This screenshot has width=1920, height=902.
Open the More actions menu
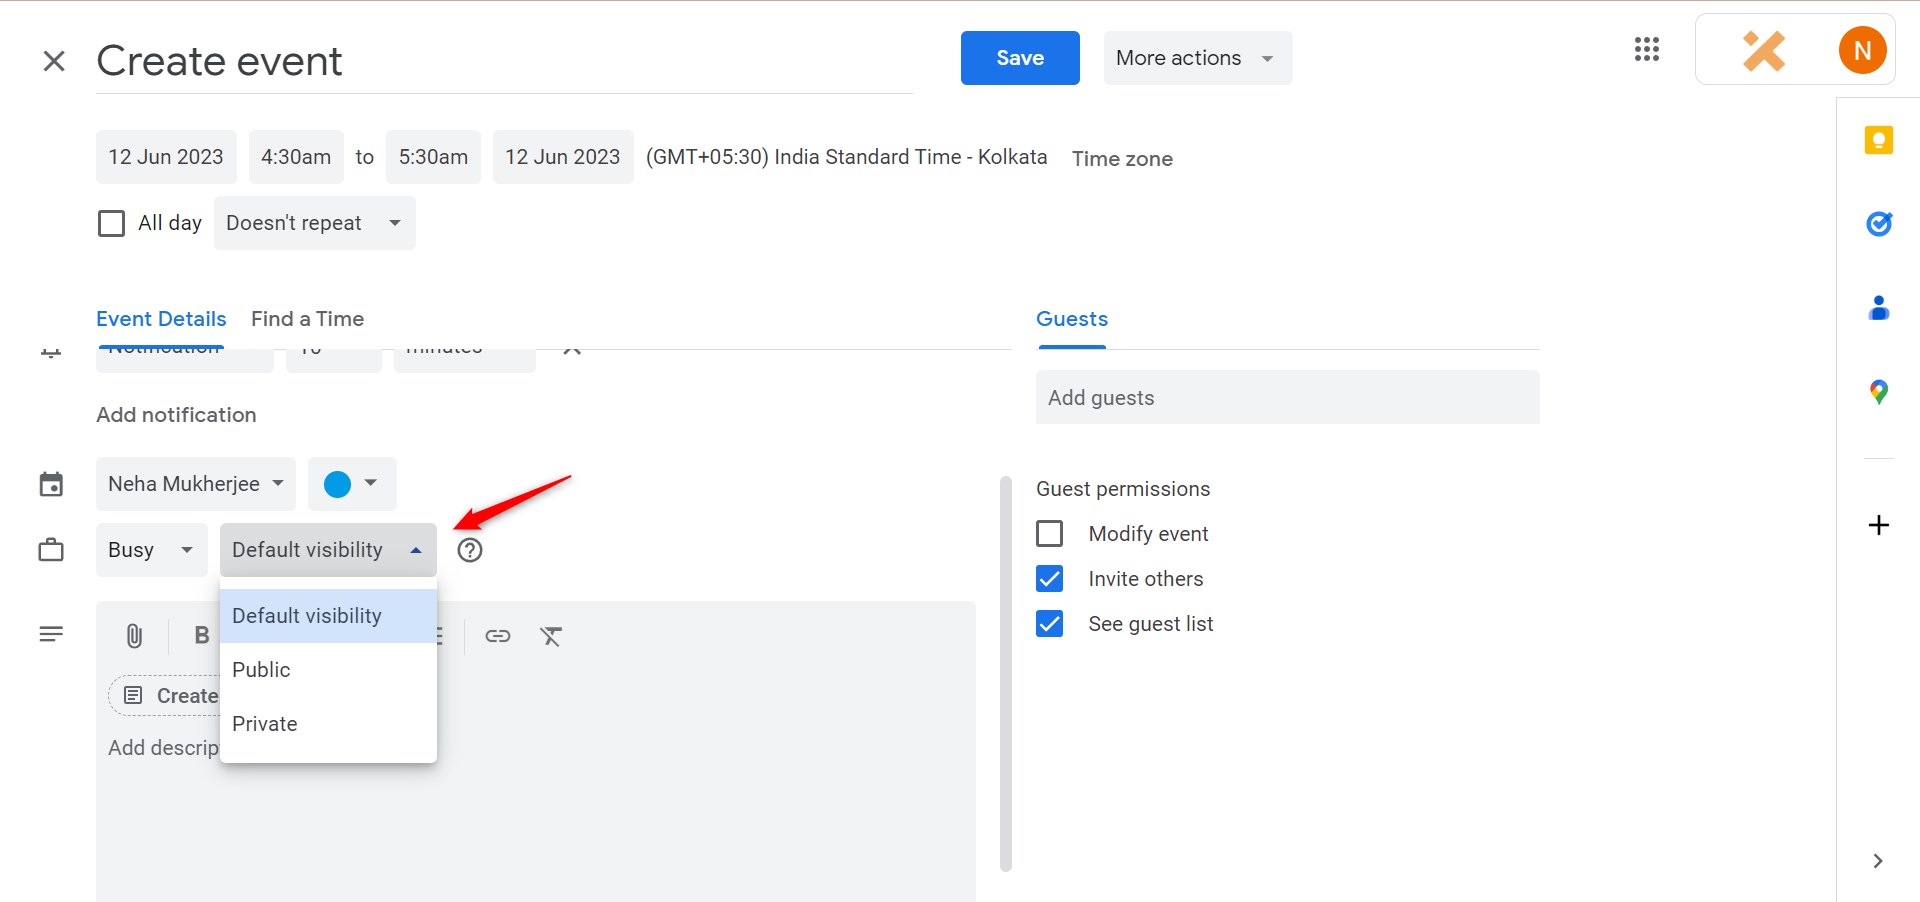(1196, 57)
